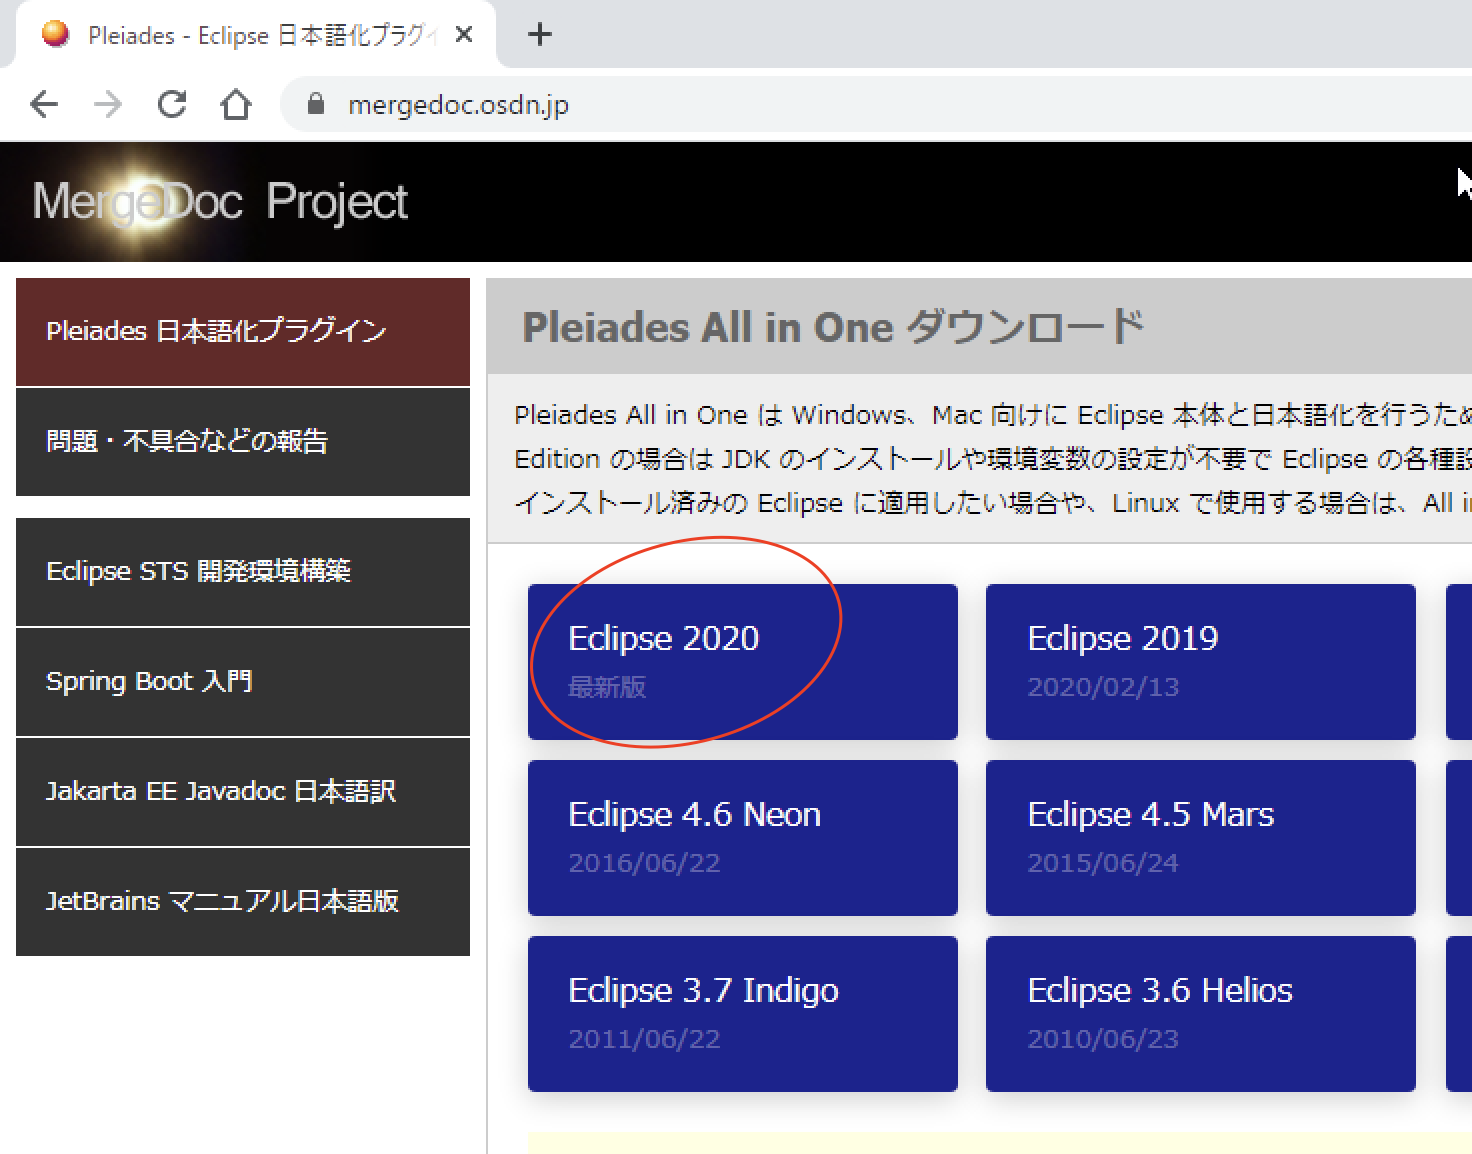
Task: Open the Eclipse 2020 download page
Action: pos(742,661)
